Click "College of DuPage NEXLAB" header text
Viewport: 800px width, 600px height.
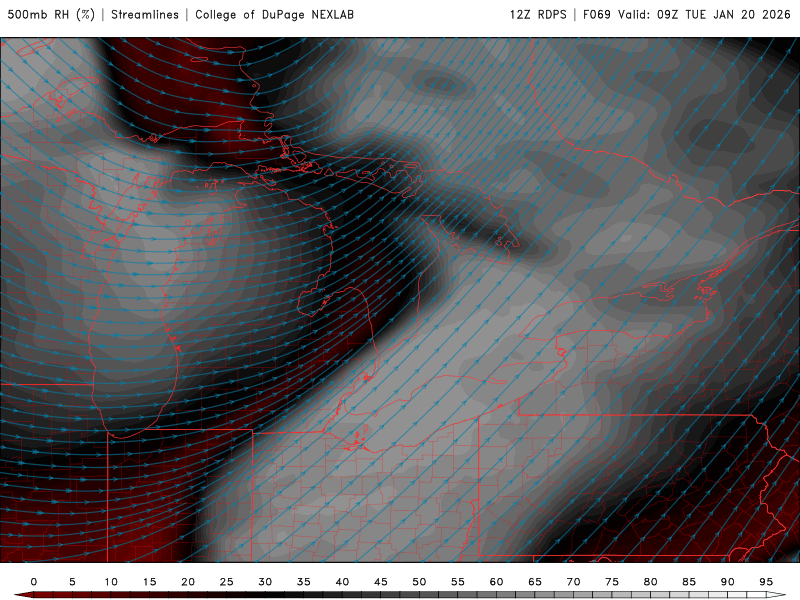tap(274, 15)
